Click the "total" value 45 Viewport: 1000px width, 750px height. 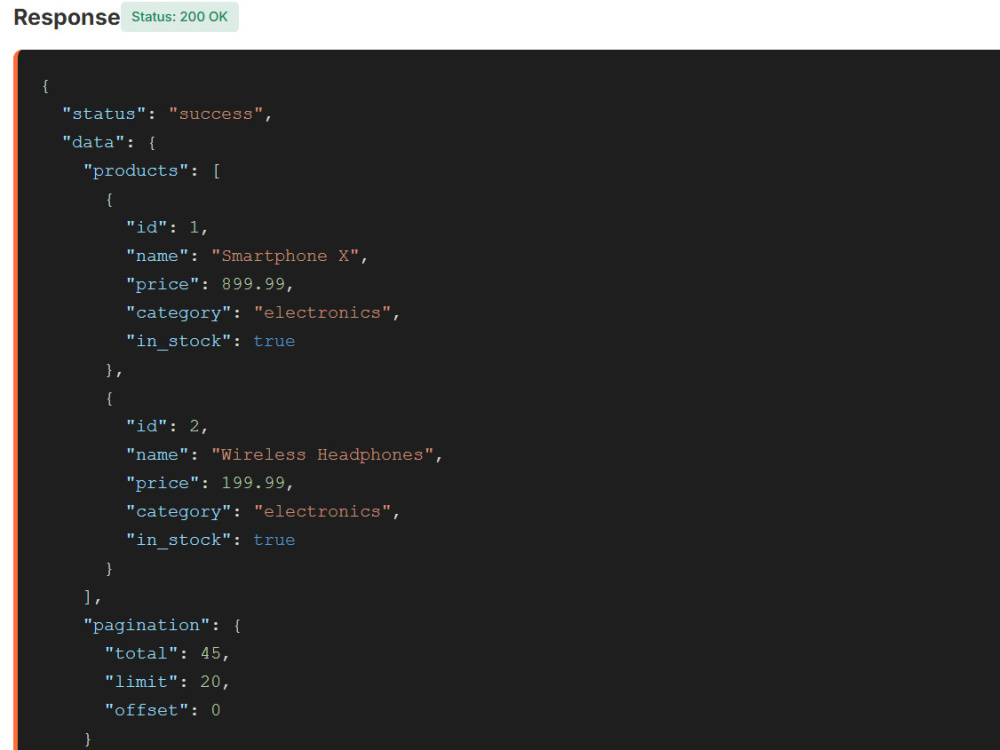click(x=210, y=653)
